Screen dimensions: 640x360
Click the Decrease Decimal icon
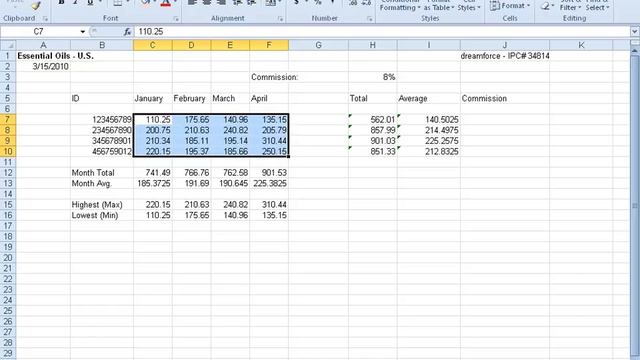pos(366,3)
